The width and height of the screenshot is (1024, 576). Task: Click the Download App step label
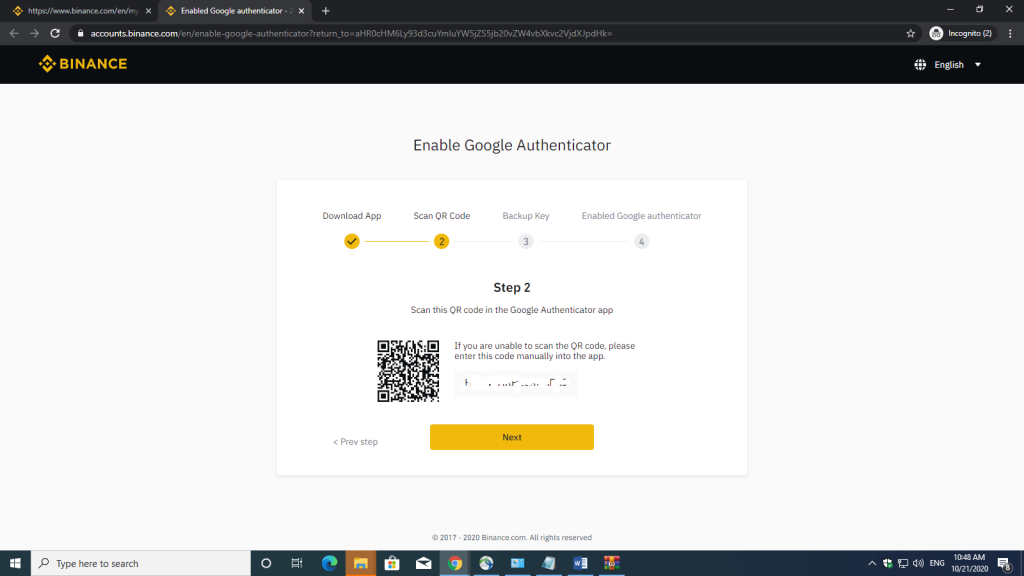(x=351, y=216)
